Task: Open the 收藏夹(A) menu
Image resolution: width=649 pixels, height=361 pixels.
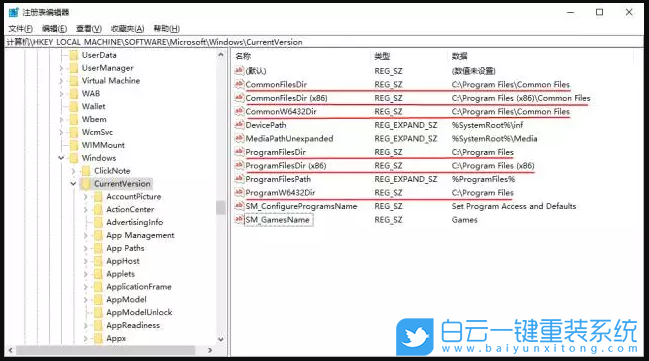Action: (x=127, y=29)
